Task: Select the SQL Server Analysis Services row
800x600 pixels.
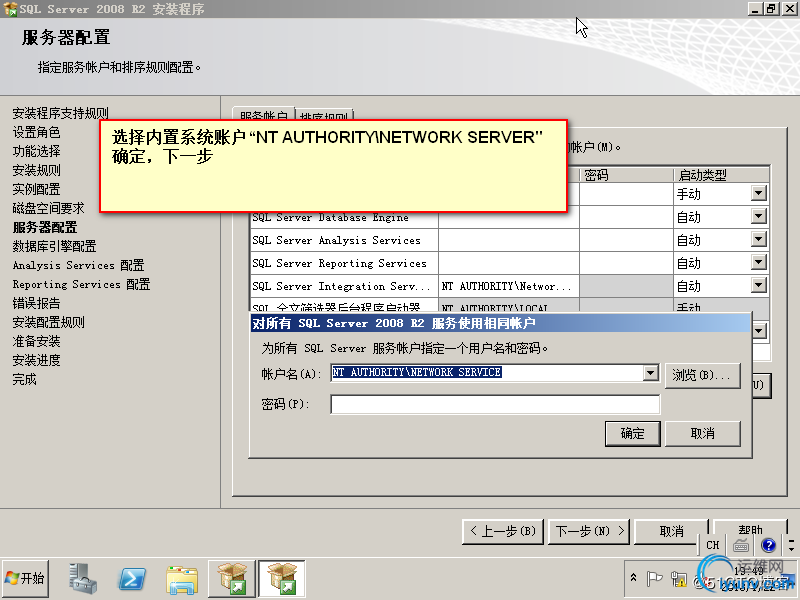Action: [x=344, y=240]
